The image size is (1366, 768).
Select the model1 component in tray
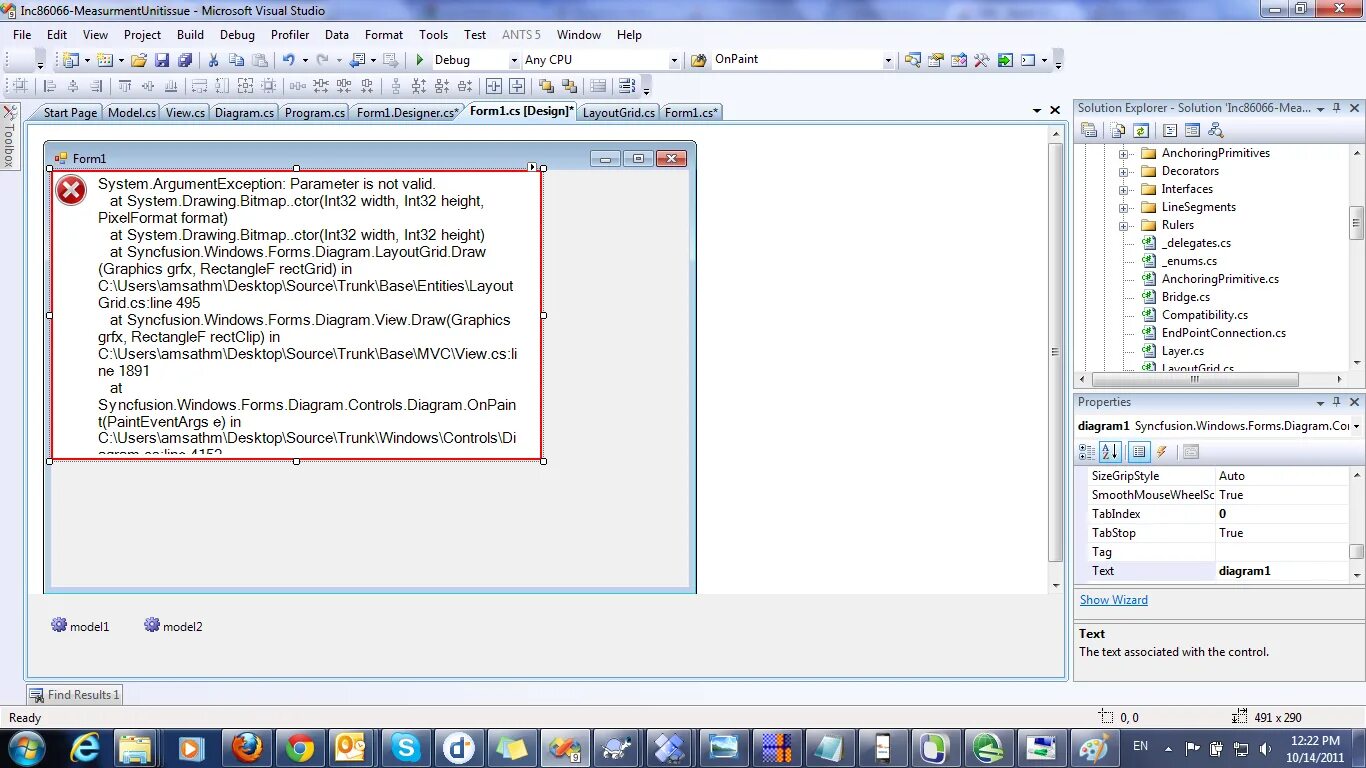80,626
